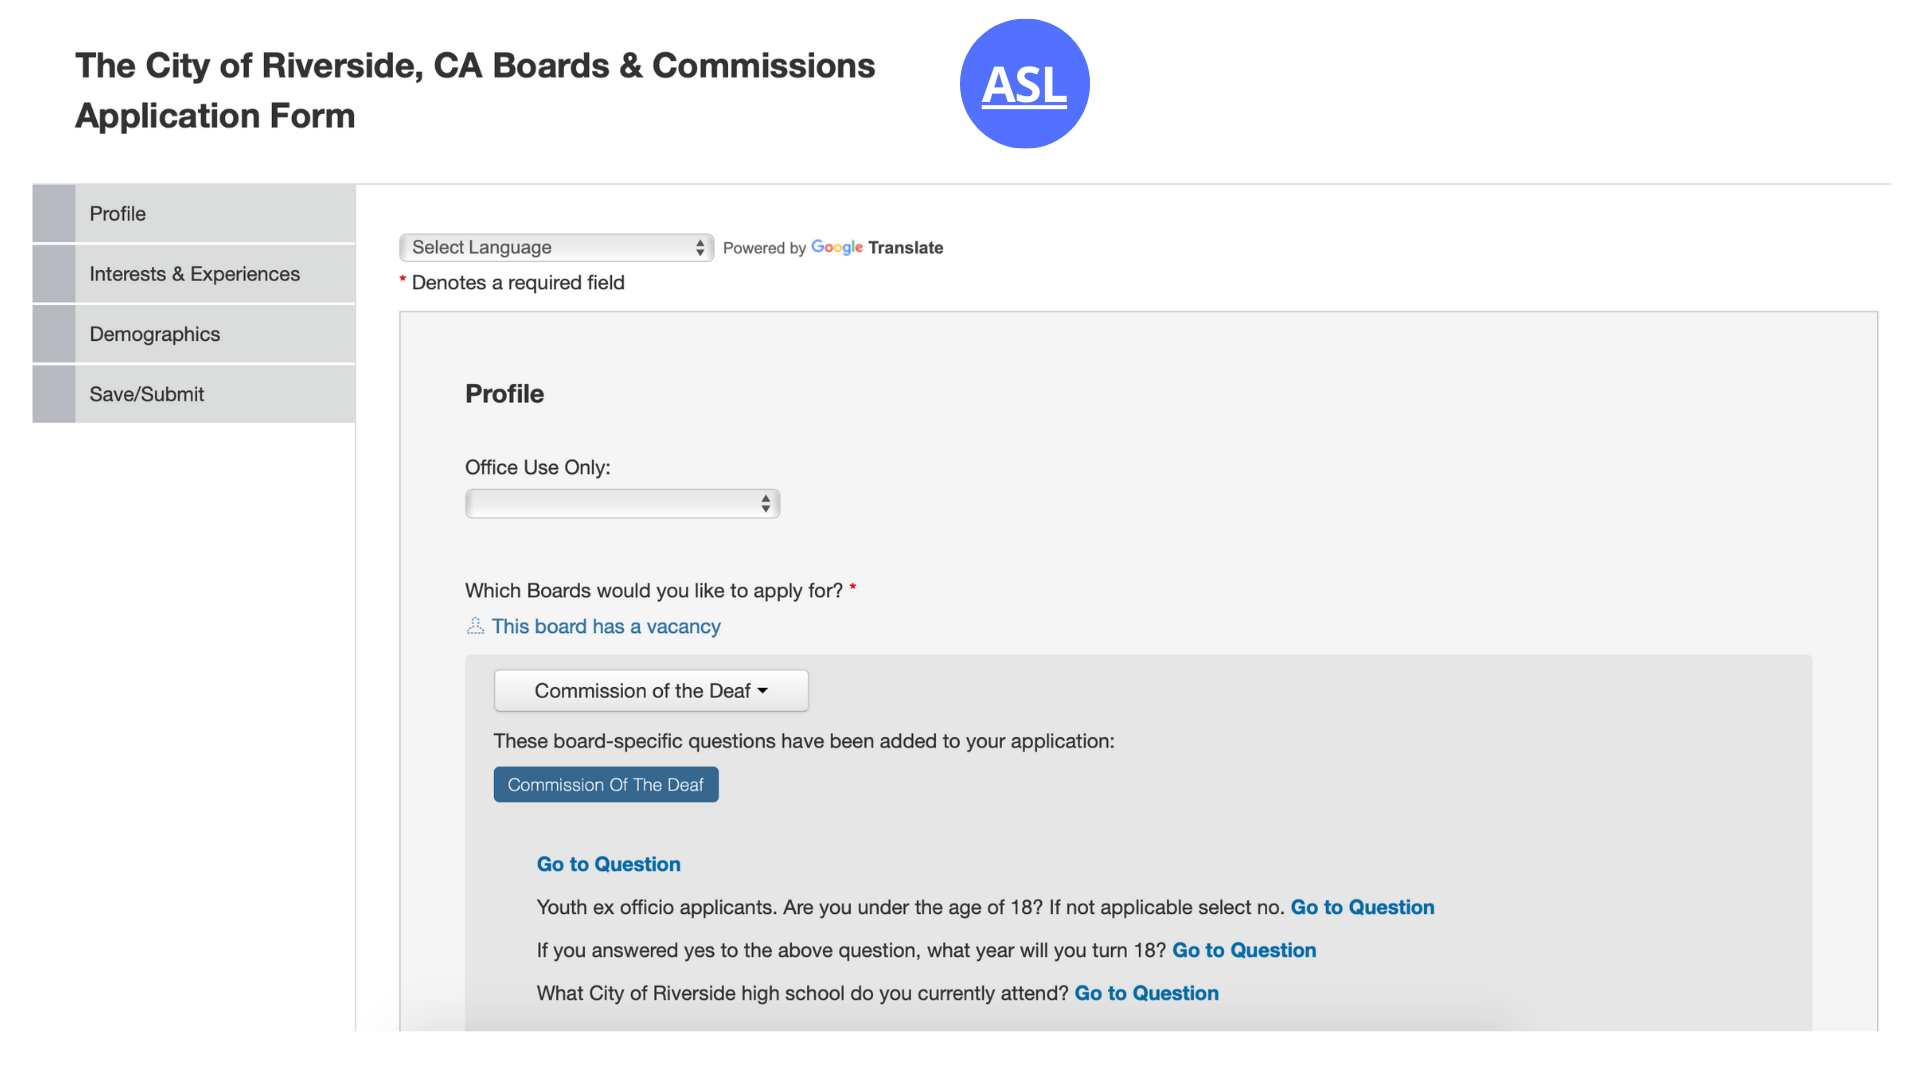Go to the high school question
Viewport: 1920px width, 1080px height.
(x=1146, y=993)
